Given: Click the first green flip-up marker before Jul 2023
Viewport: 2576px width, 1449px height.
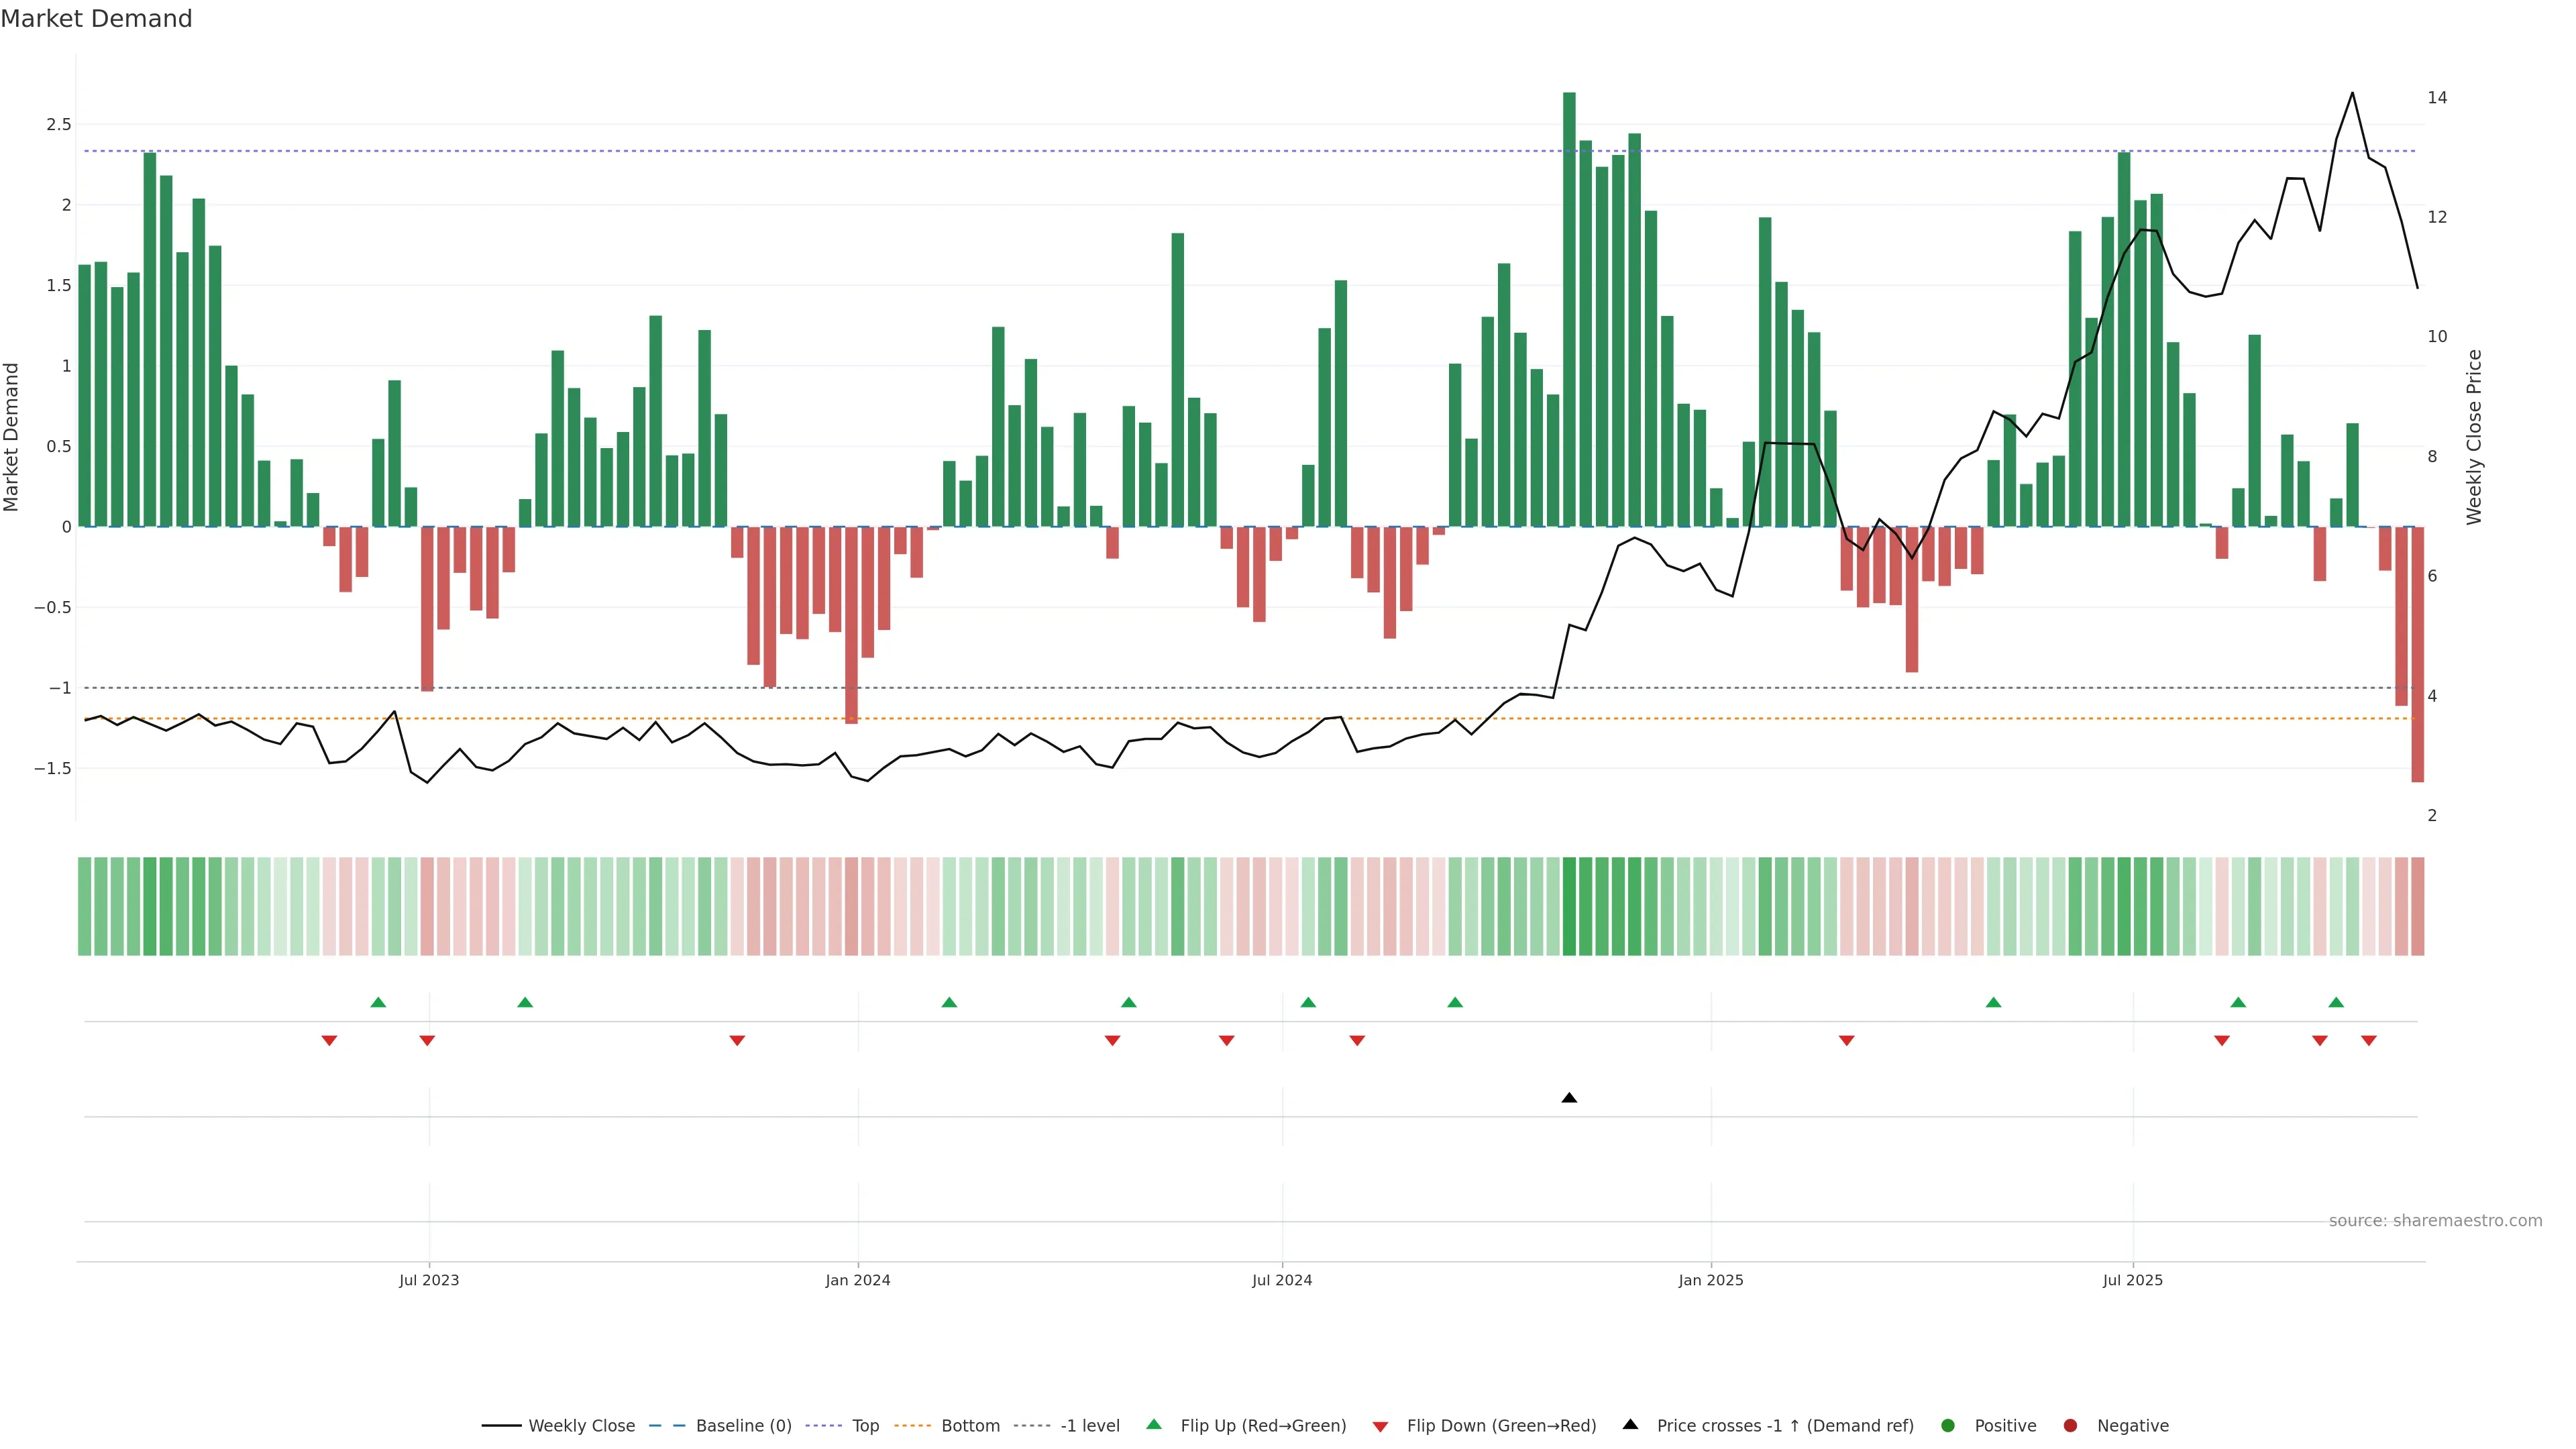Looking at the screenshot, I should (378, 1002).
